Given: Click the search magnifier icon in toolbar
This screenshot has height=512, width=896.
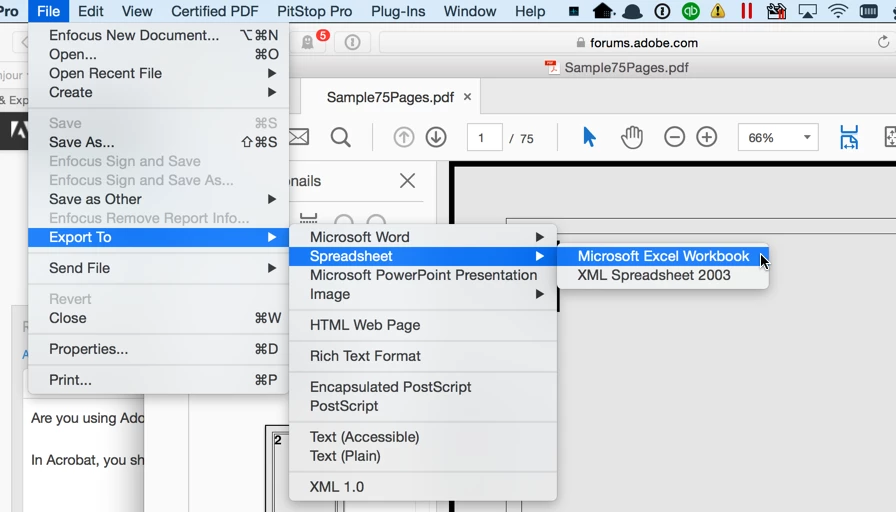Looking at the screenshot, I should pyautogui.click(x=341, y=138).
